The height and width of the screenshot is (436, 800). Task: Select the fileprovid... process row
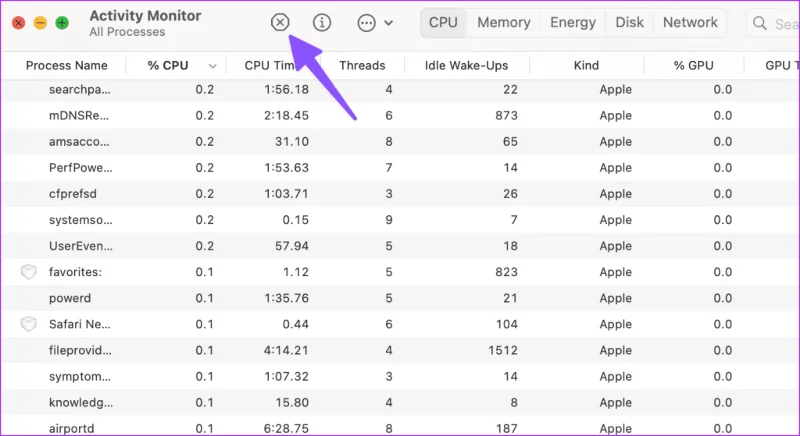coord(400,350)
